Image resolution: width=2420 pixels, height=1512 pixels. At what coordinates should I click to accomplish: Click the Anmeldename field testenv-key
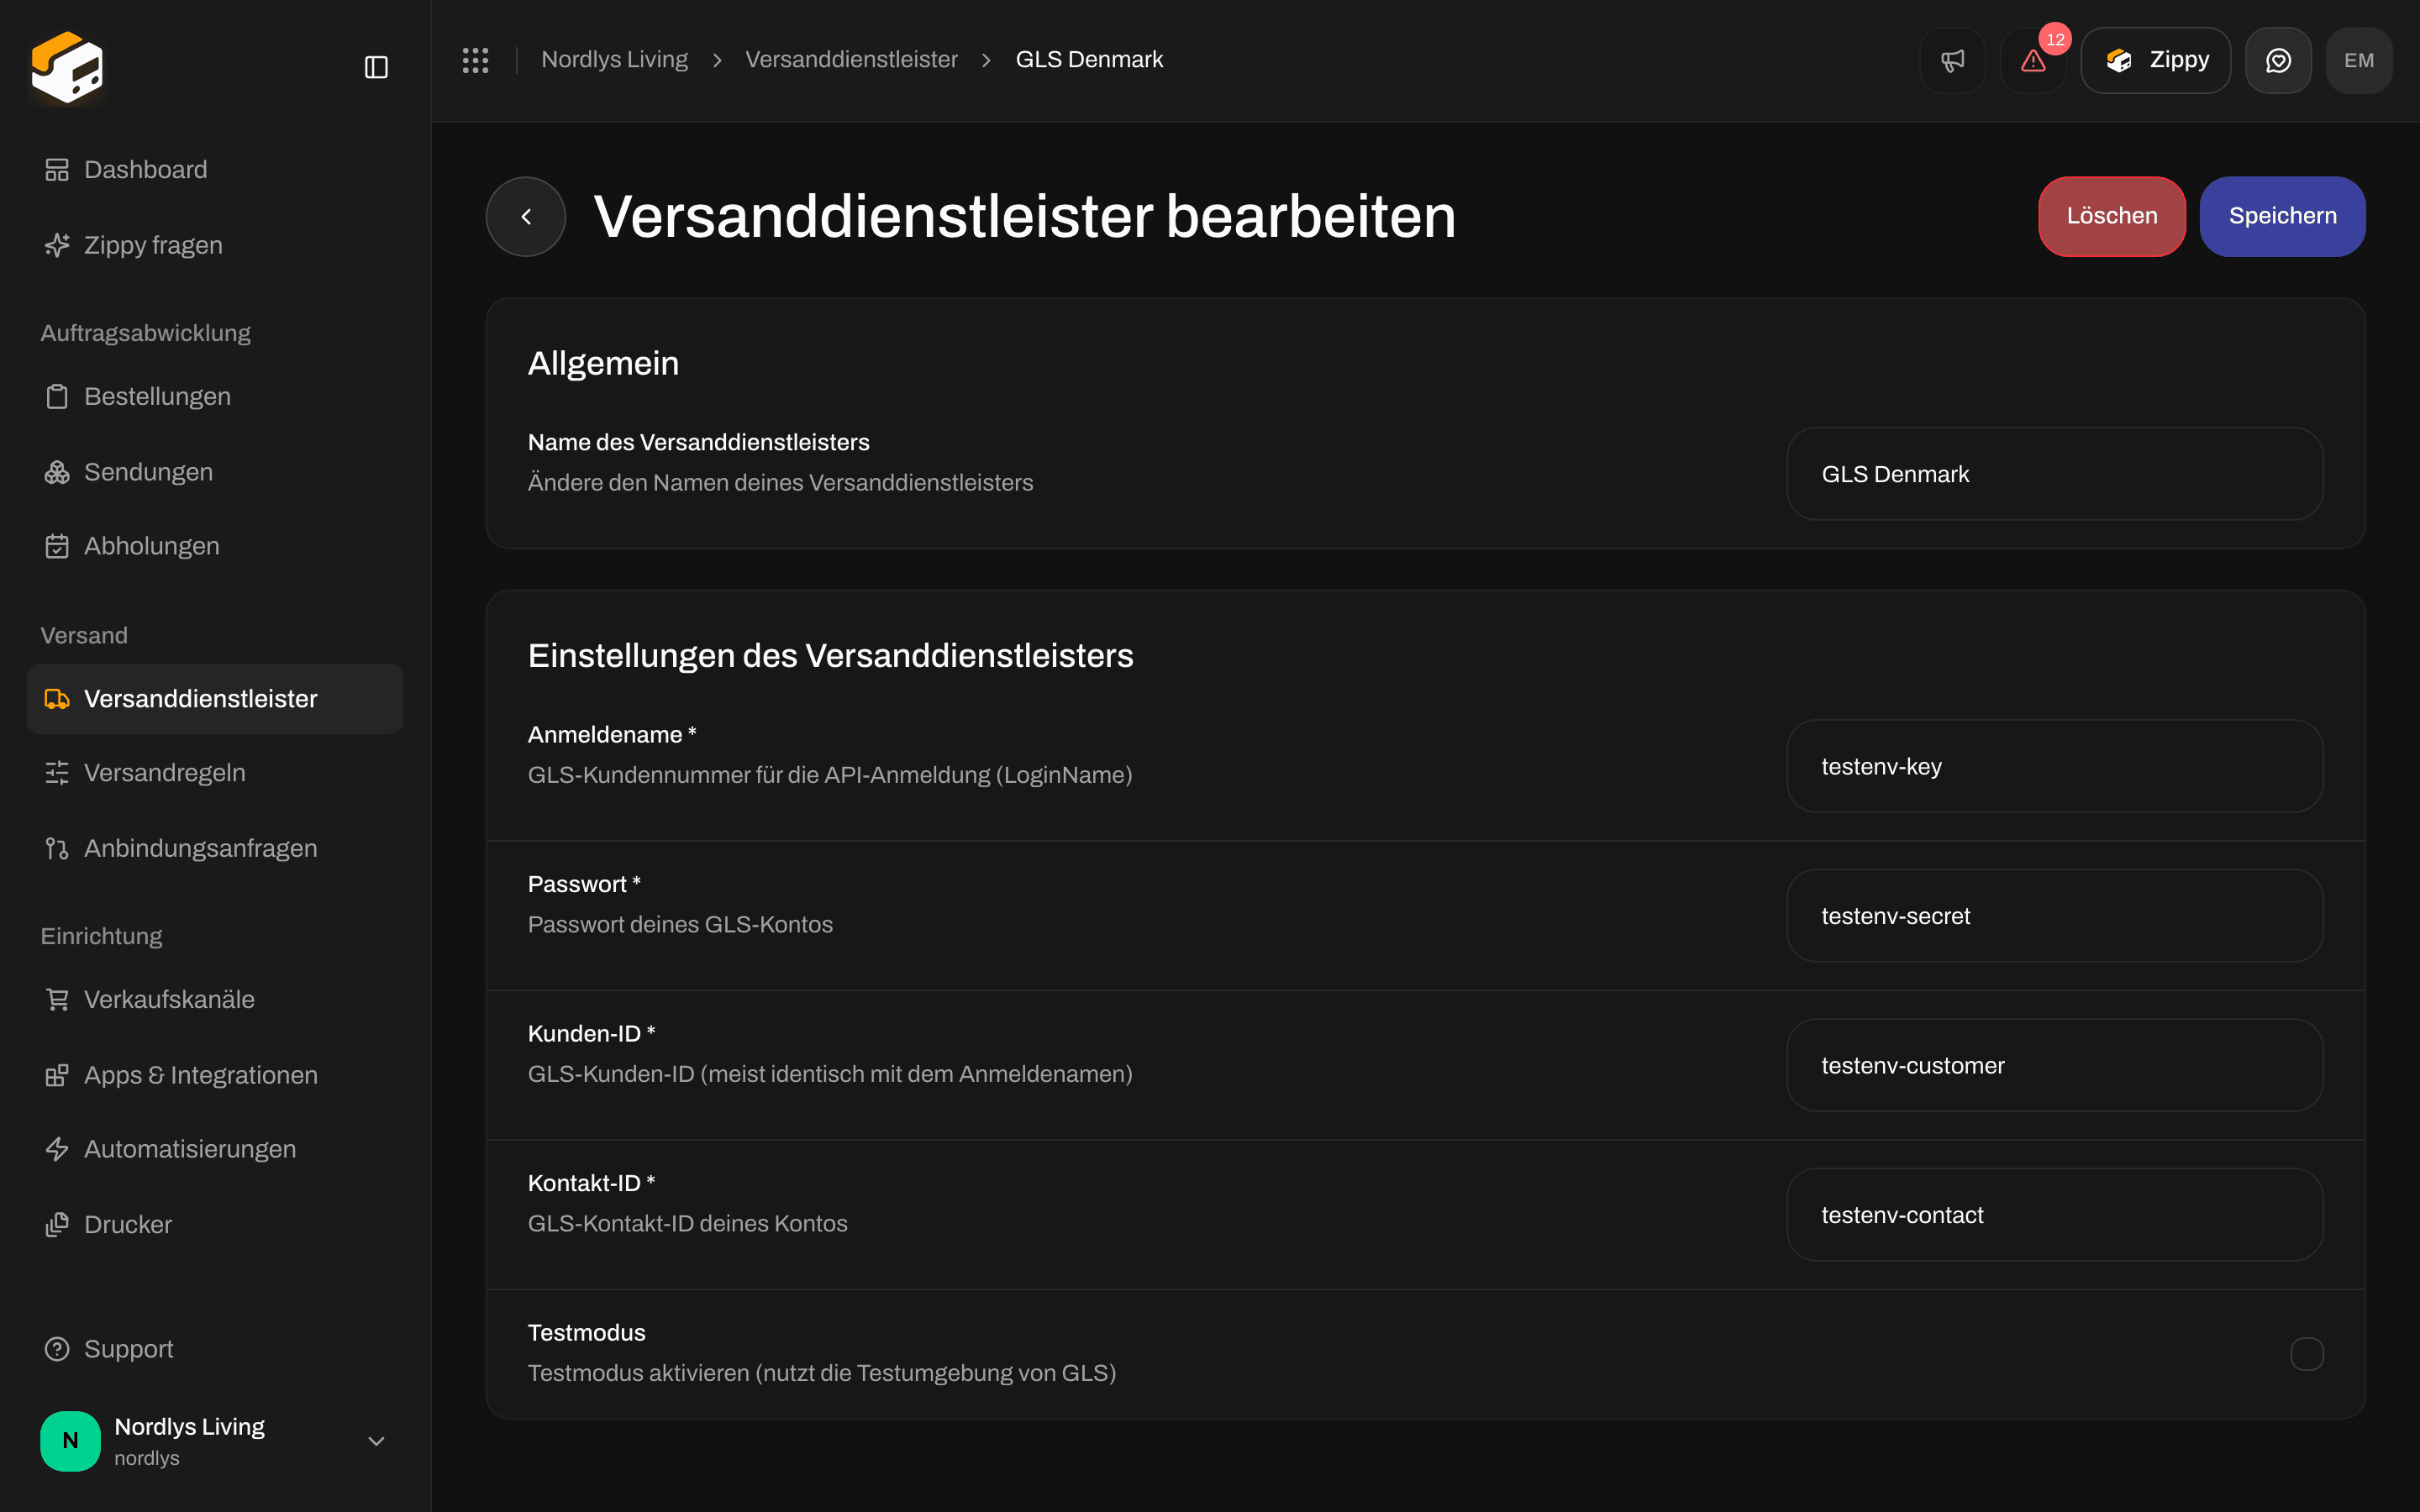[2054, 767]
